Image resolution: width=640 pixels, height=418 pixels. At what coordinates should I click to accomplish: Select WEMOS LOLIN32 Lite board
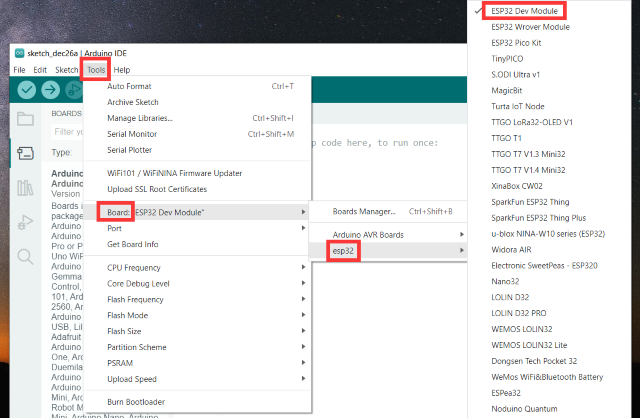tap(549, 345)
